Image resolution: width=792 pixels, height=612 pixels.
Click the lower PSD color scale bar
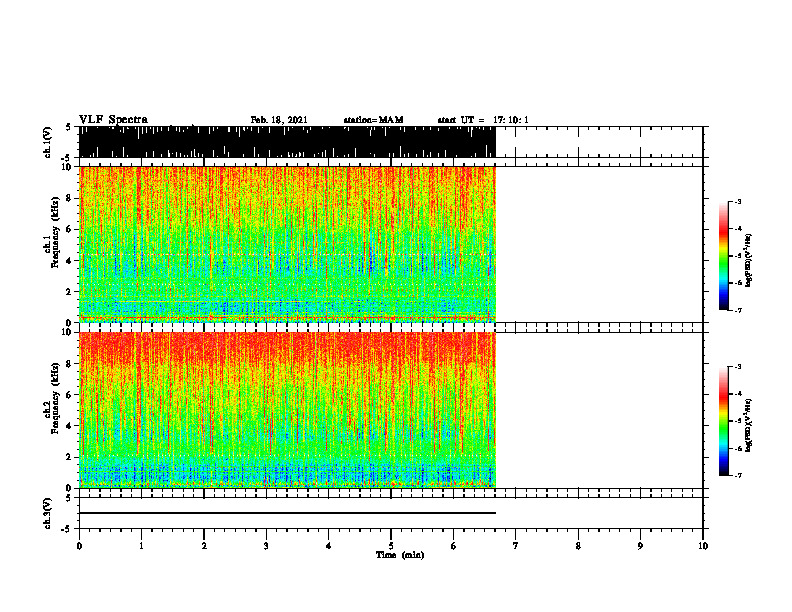tap(724, 421)
